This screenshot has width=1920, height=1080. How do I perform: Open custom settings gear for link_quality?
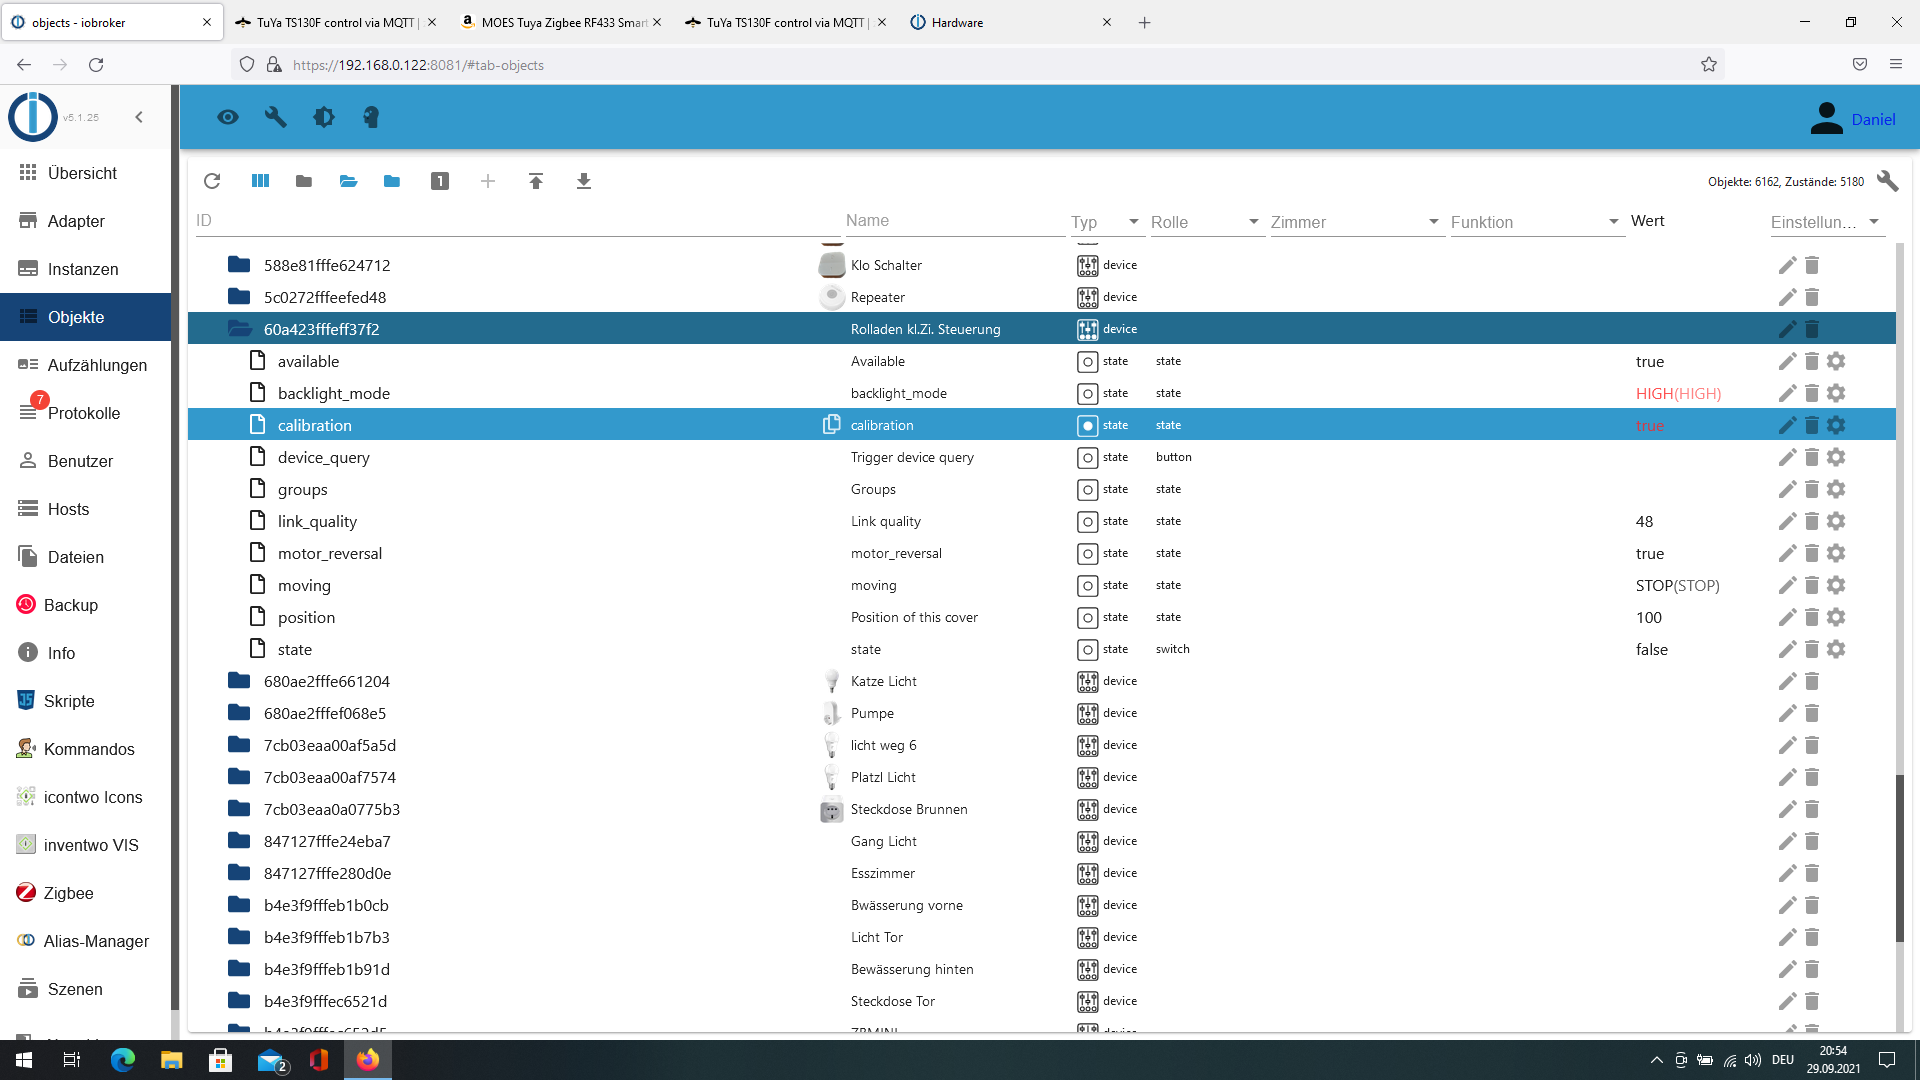[1836, 521]
